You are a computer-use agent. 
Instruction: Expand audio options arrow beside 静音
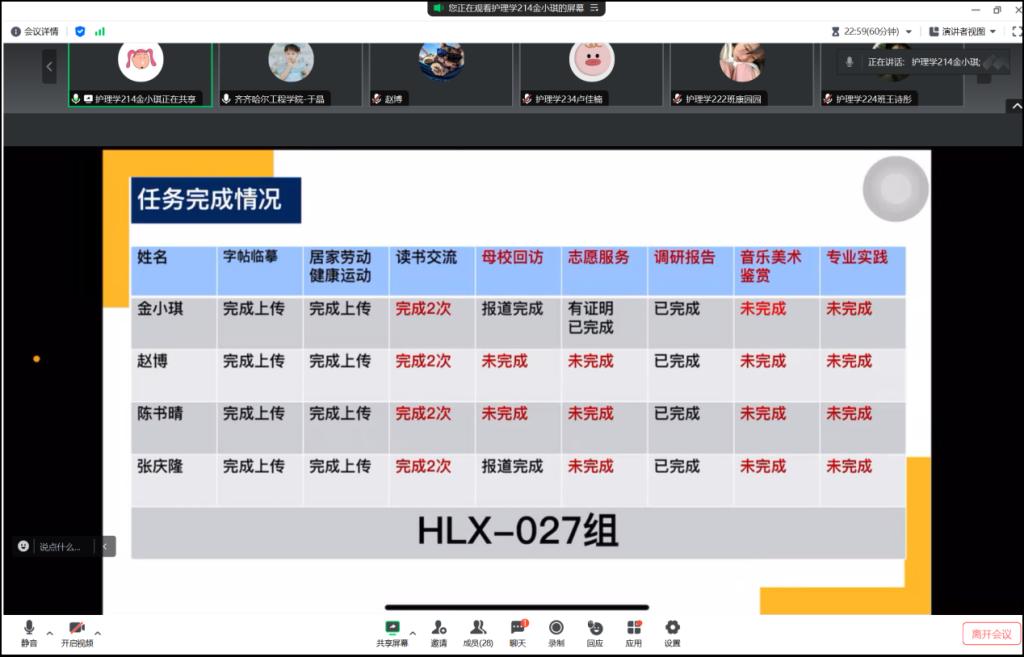50,632
